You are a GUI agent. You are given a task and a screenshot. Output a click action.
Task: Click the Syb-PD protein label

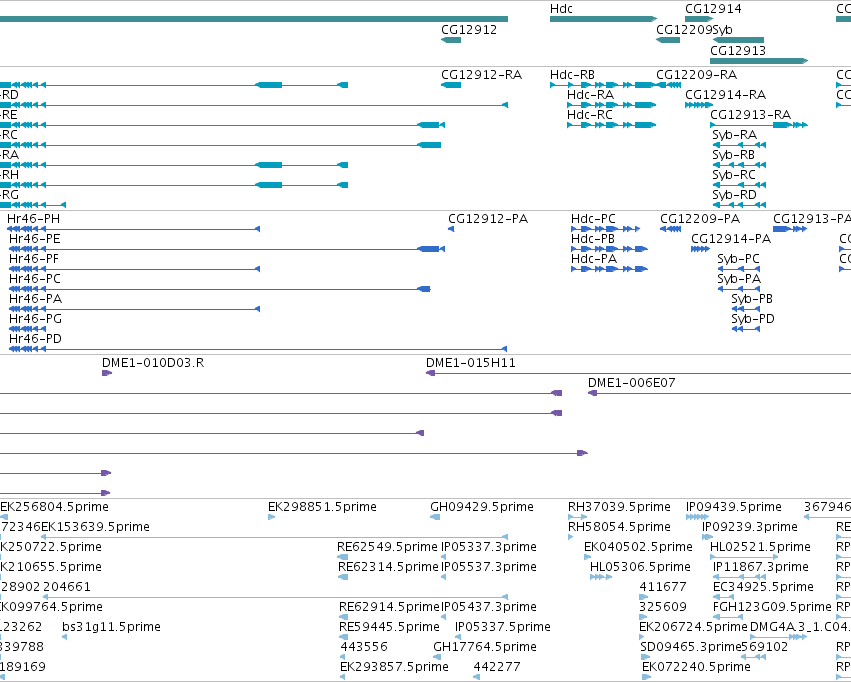753,319
